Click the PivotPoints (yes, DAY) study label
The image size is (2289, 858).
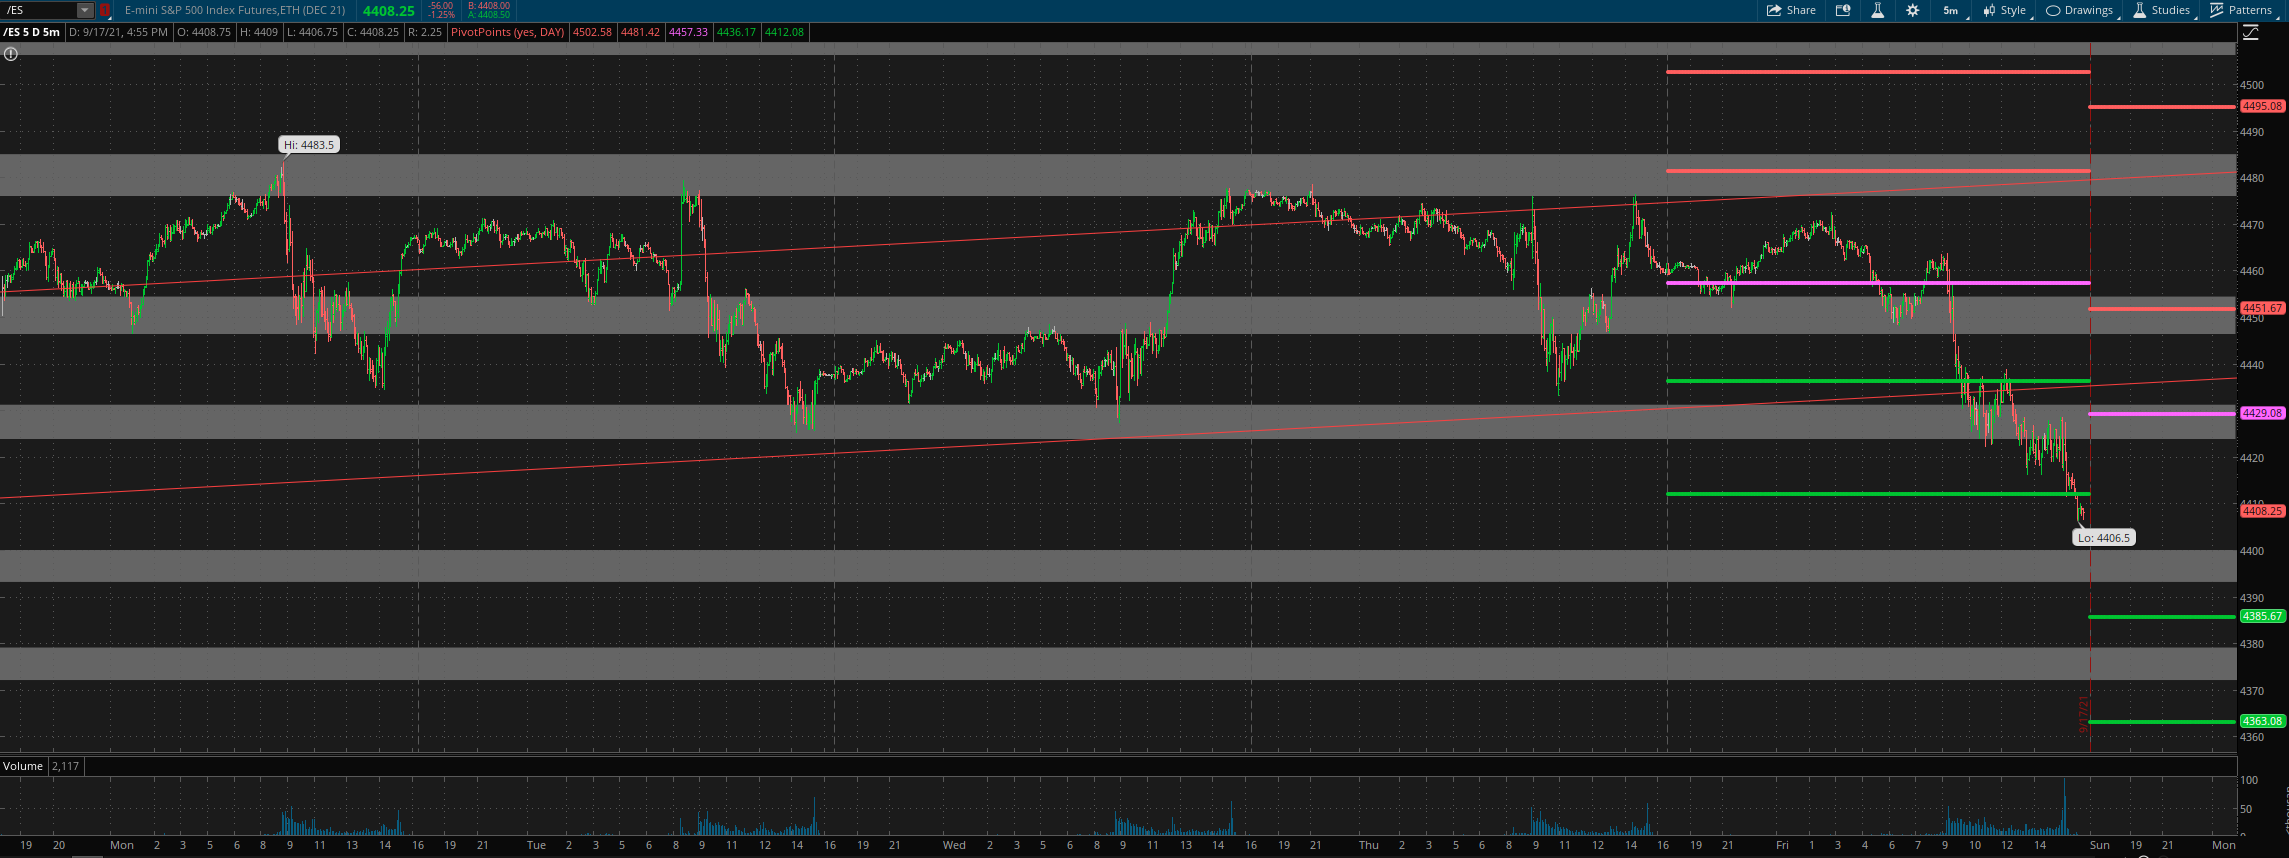508,32
